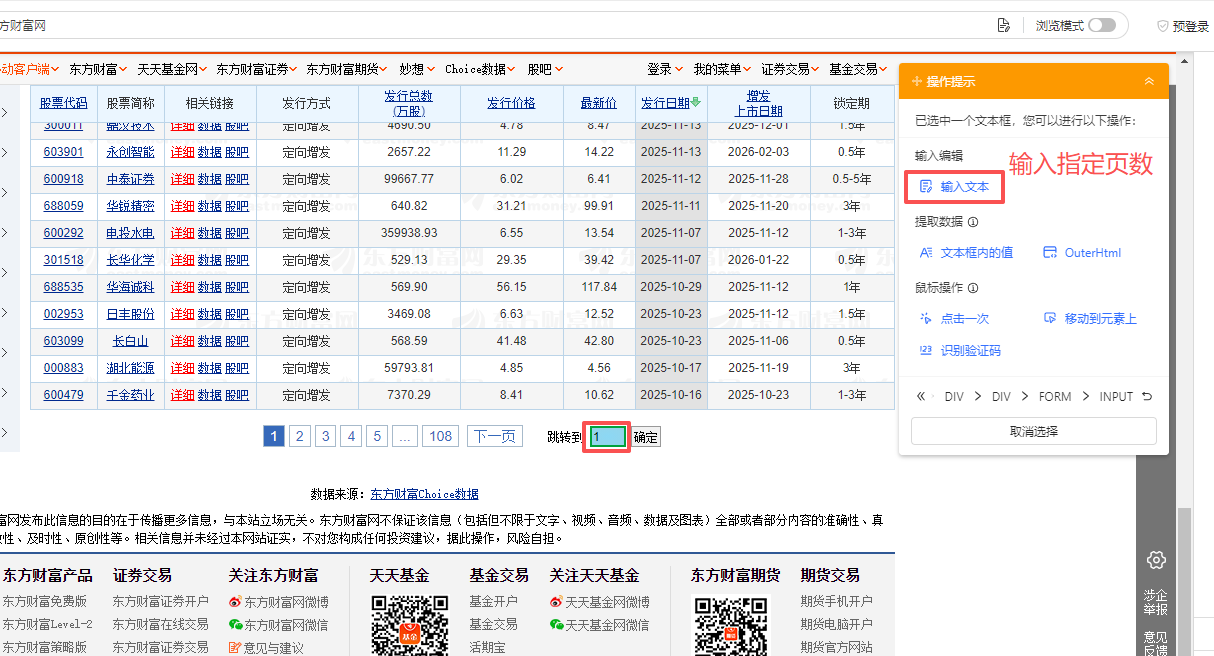Open 基金开户 footer link
Image resolution: width=1214 pixels, height=656 pixels.
tap(494, 602)
